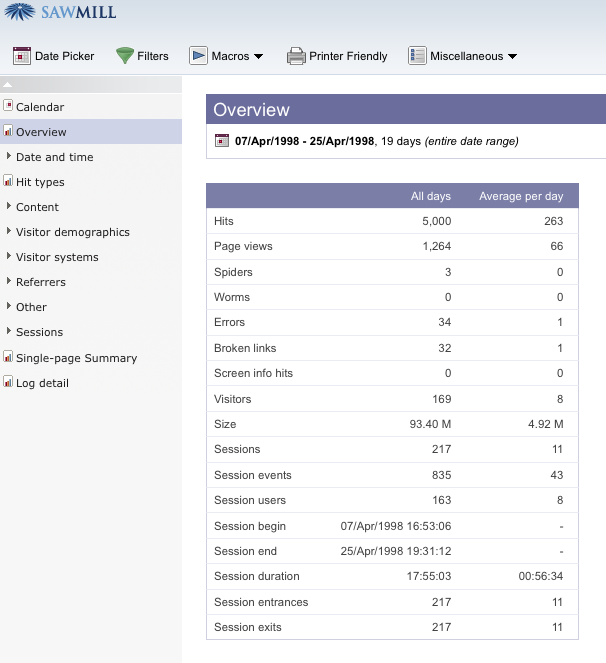Open the Calendar report in sidebar
This screenshot has height=663, width=606.
[x=40, y=107]
